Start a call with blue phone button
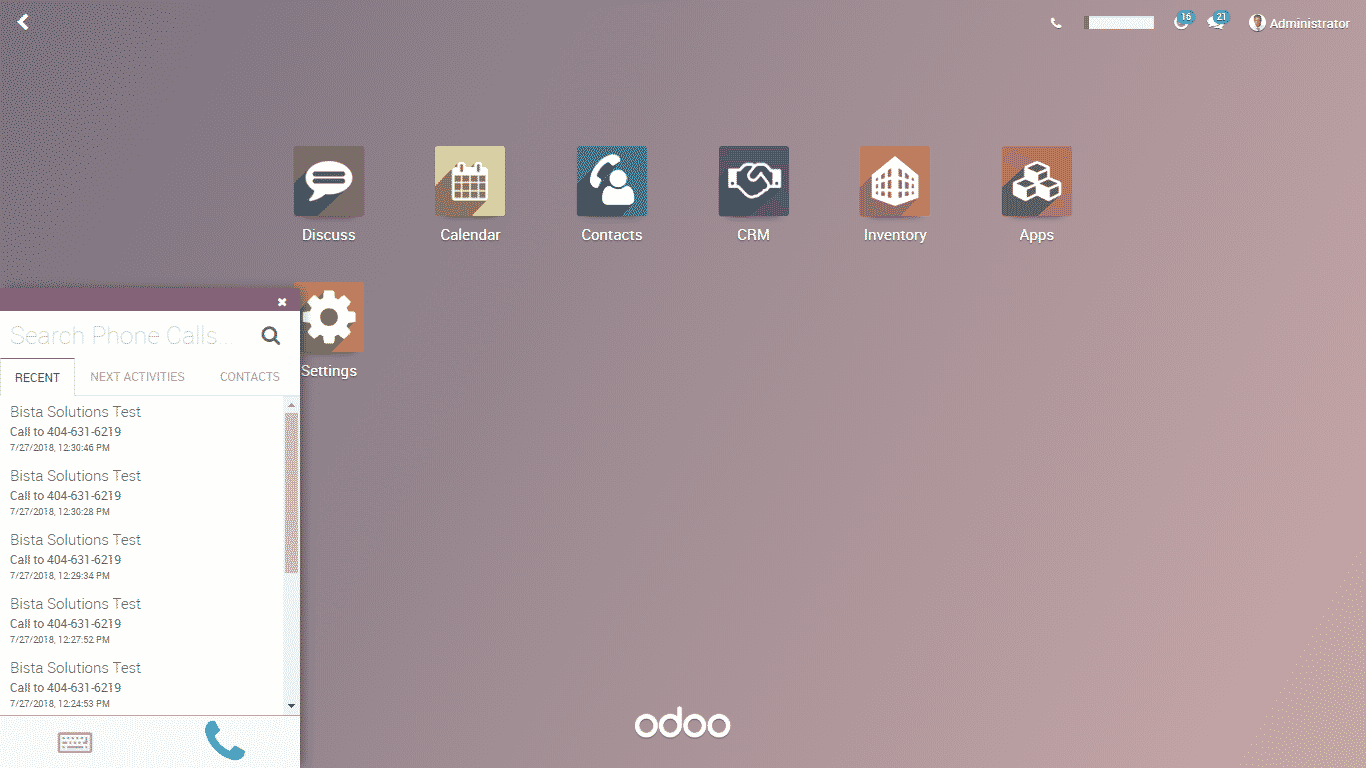This screenshot has width=1366, height=768. click(x=225, y=741)
